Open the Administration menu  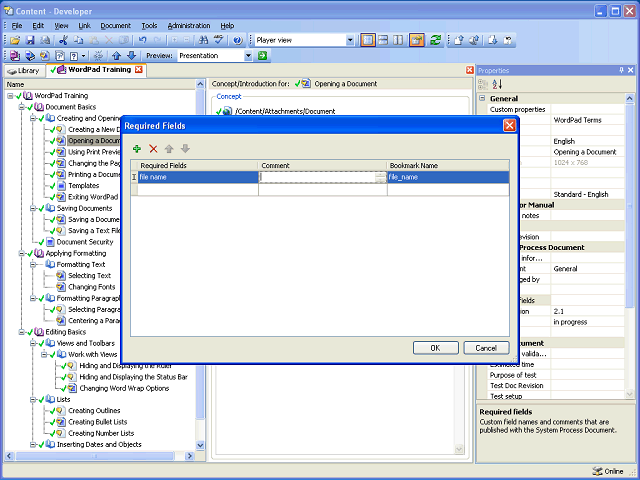click(x=189, y=26)
